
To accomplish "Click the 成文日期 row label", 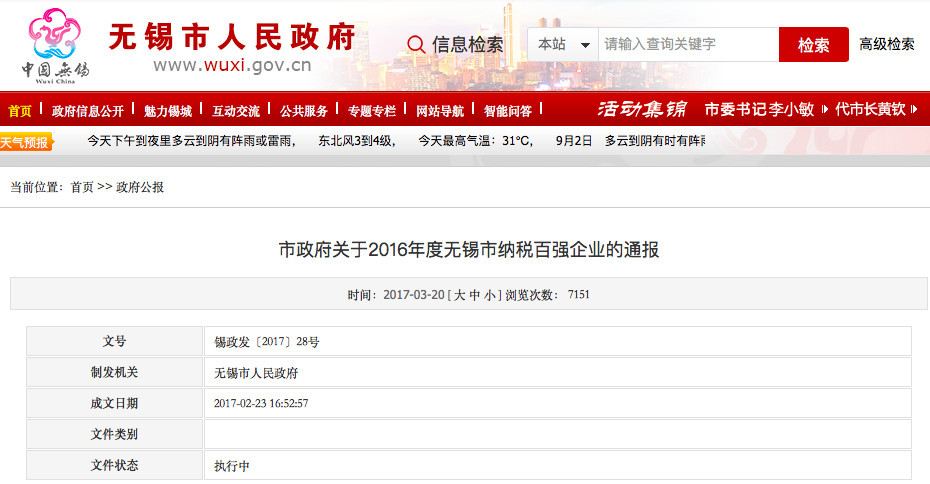I will point(114,403).
